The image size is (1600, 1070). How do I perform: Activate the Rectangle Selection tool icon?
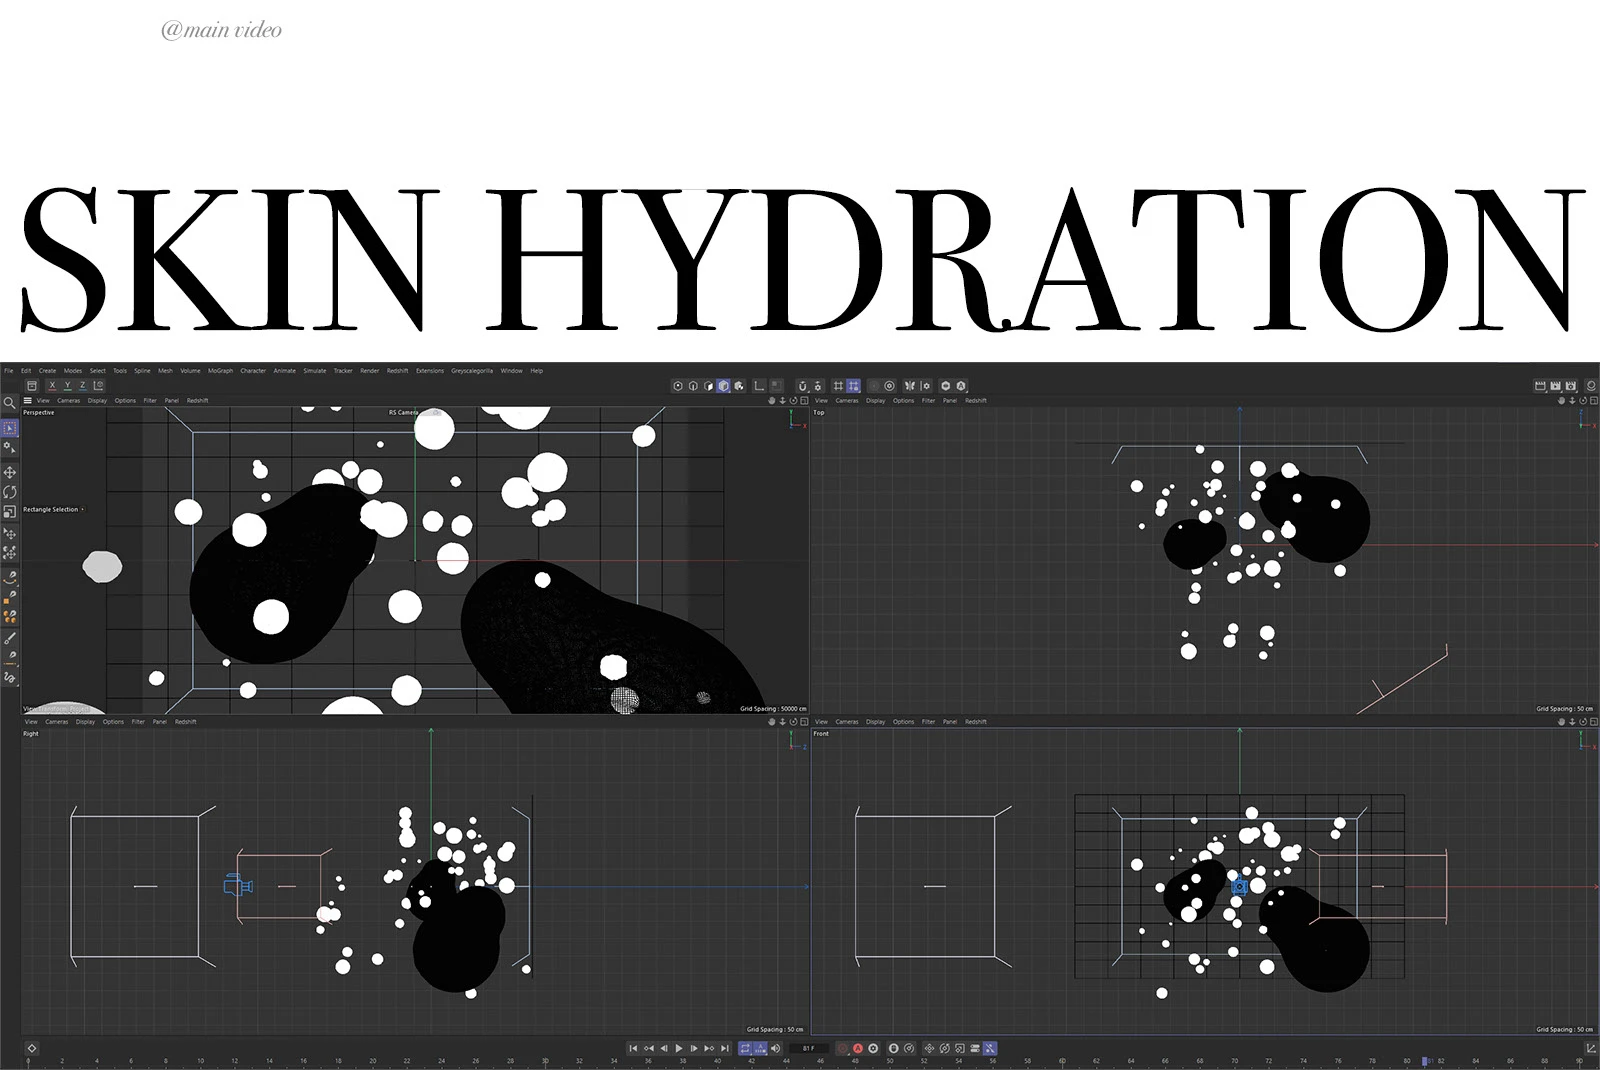10,428
